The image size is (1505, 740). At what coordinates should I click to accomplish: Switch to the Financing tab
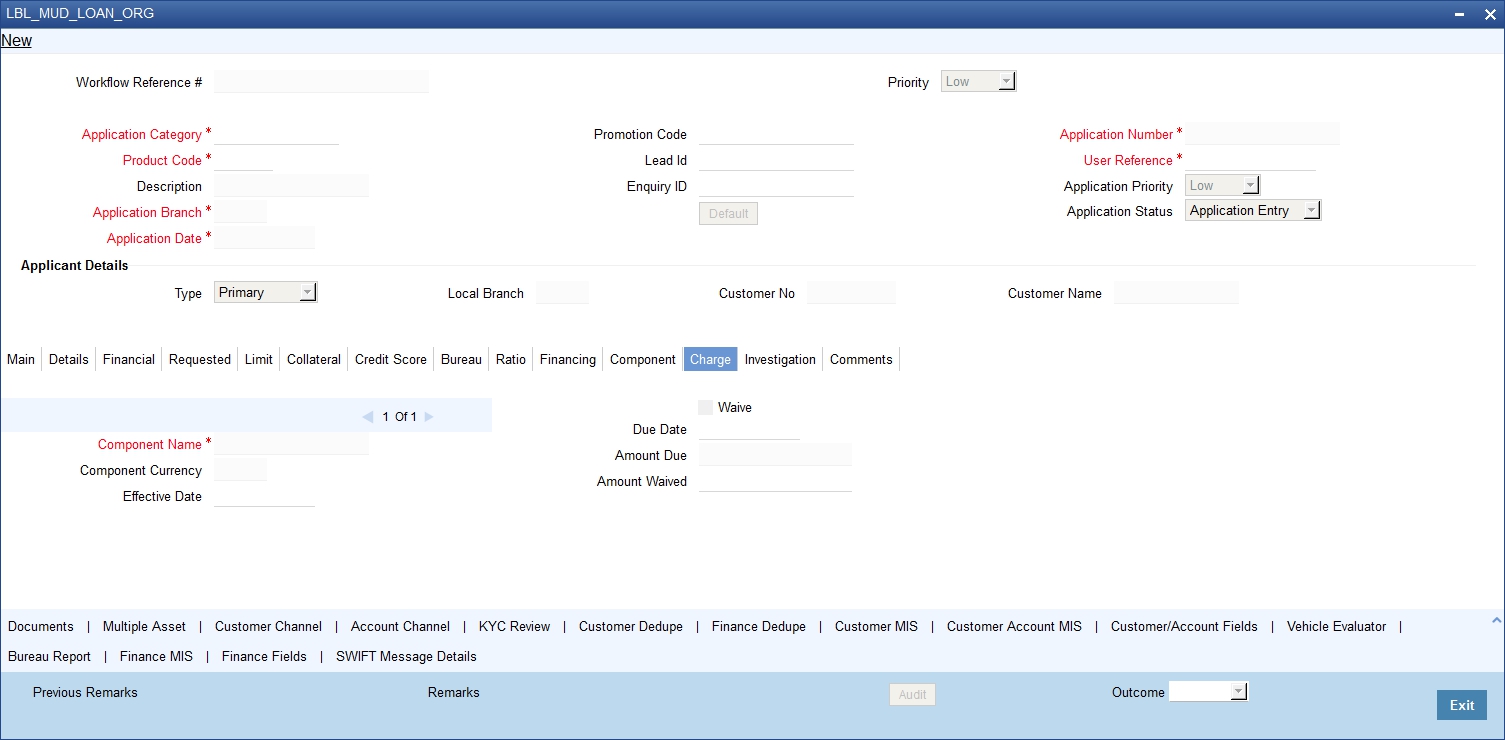click(568, 359)
